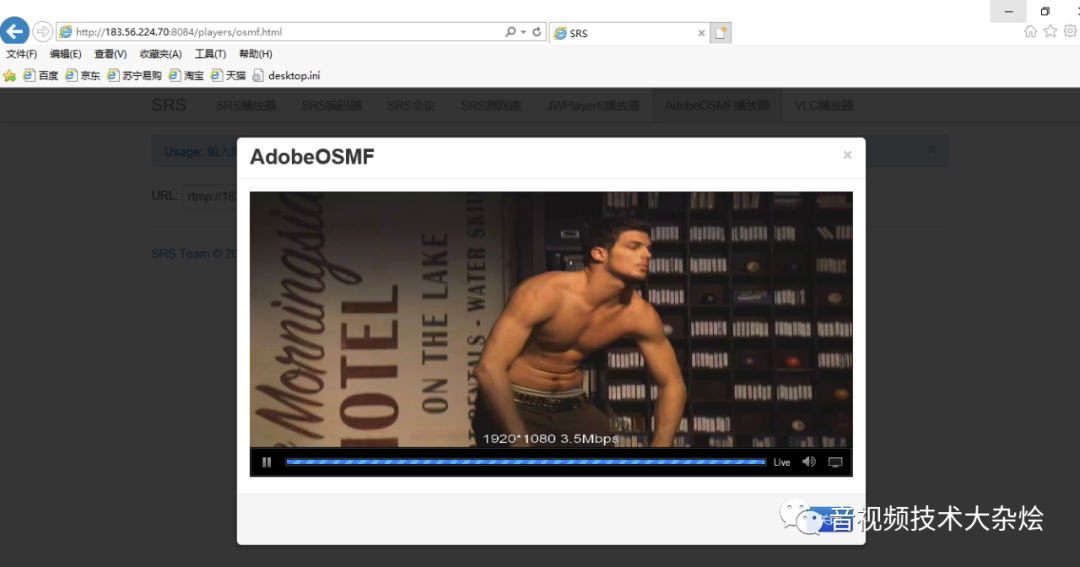This screenshot has width=1080, height=567.
Task: Mute the player volume speaker icon
Action: click(x=809, y=462)
